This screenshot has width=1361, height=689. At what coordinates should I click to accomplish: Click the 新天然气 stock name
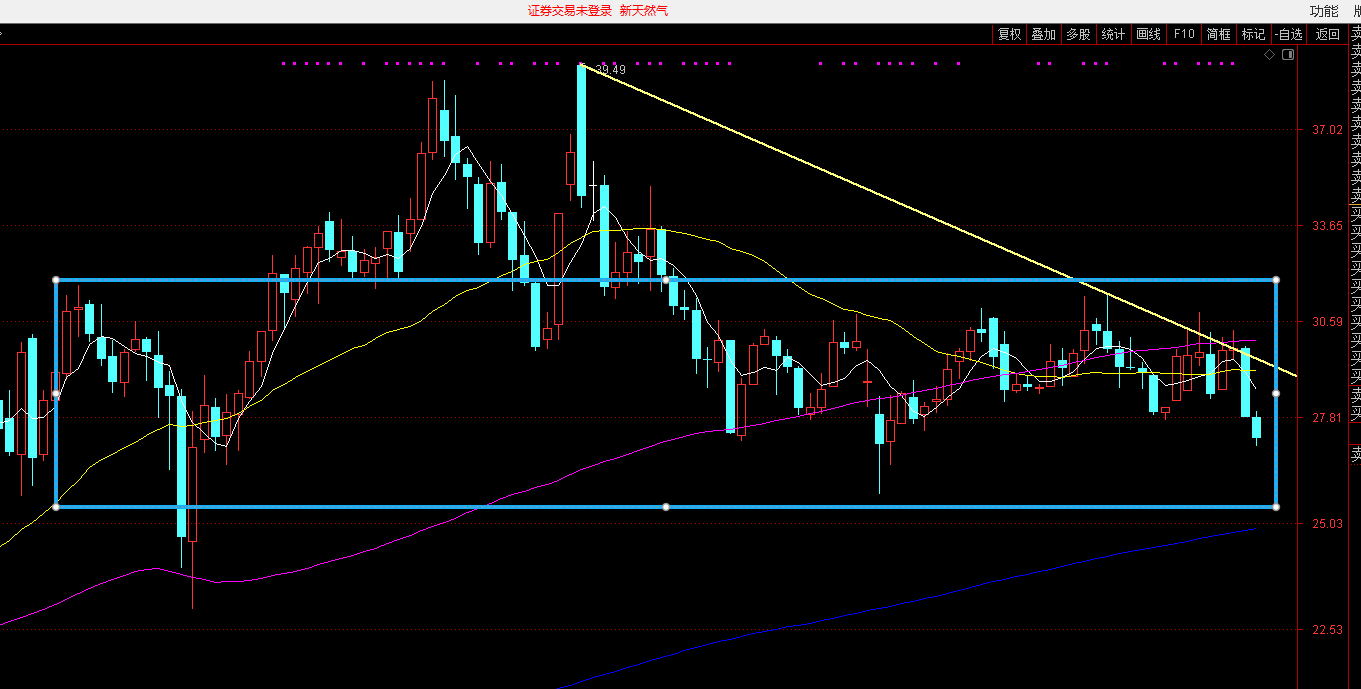pyautogui.click(x=644, y=11)
